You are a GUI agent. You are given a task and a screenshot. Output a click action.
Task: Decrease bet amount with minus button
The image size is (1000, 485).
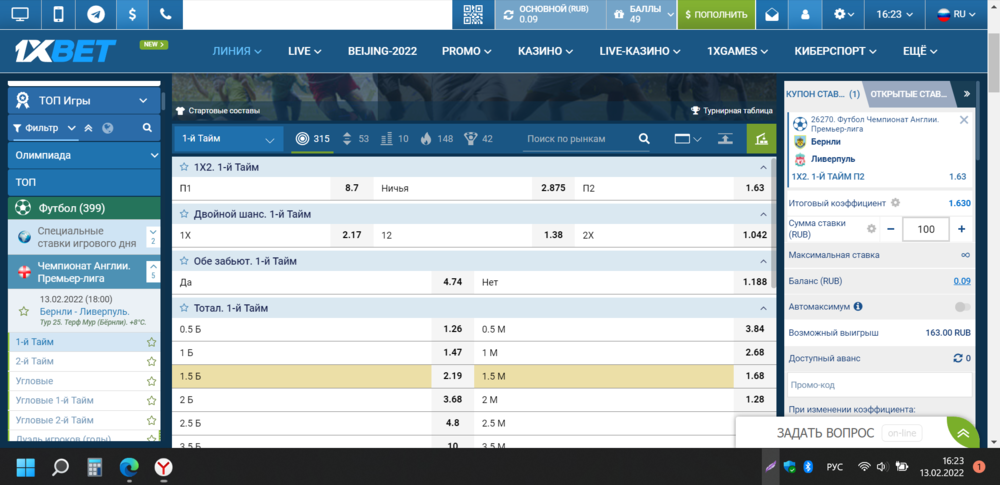pyautogui.click(x=890, y=229)
